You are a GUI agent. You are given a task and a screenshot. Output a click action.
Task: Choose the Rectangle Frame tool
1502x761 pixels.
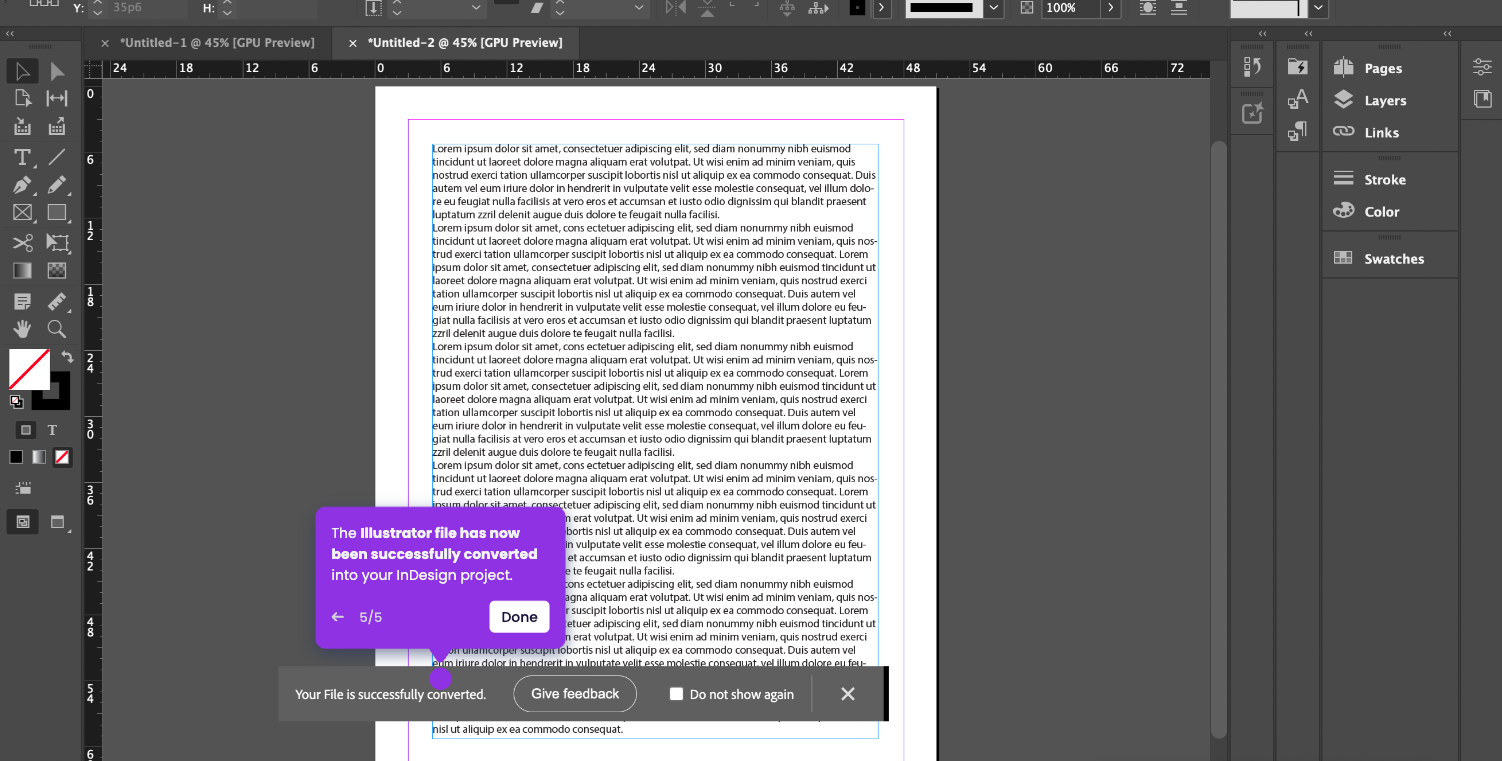tap(22, 213)
